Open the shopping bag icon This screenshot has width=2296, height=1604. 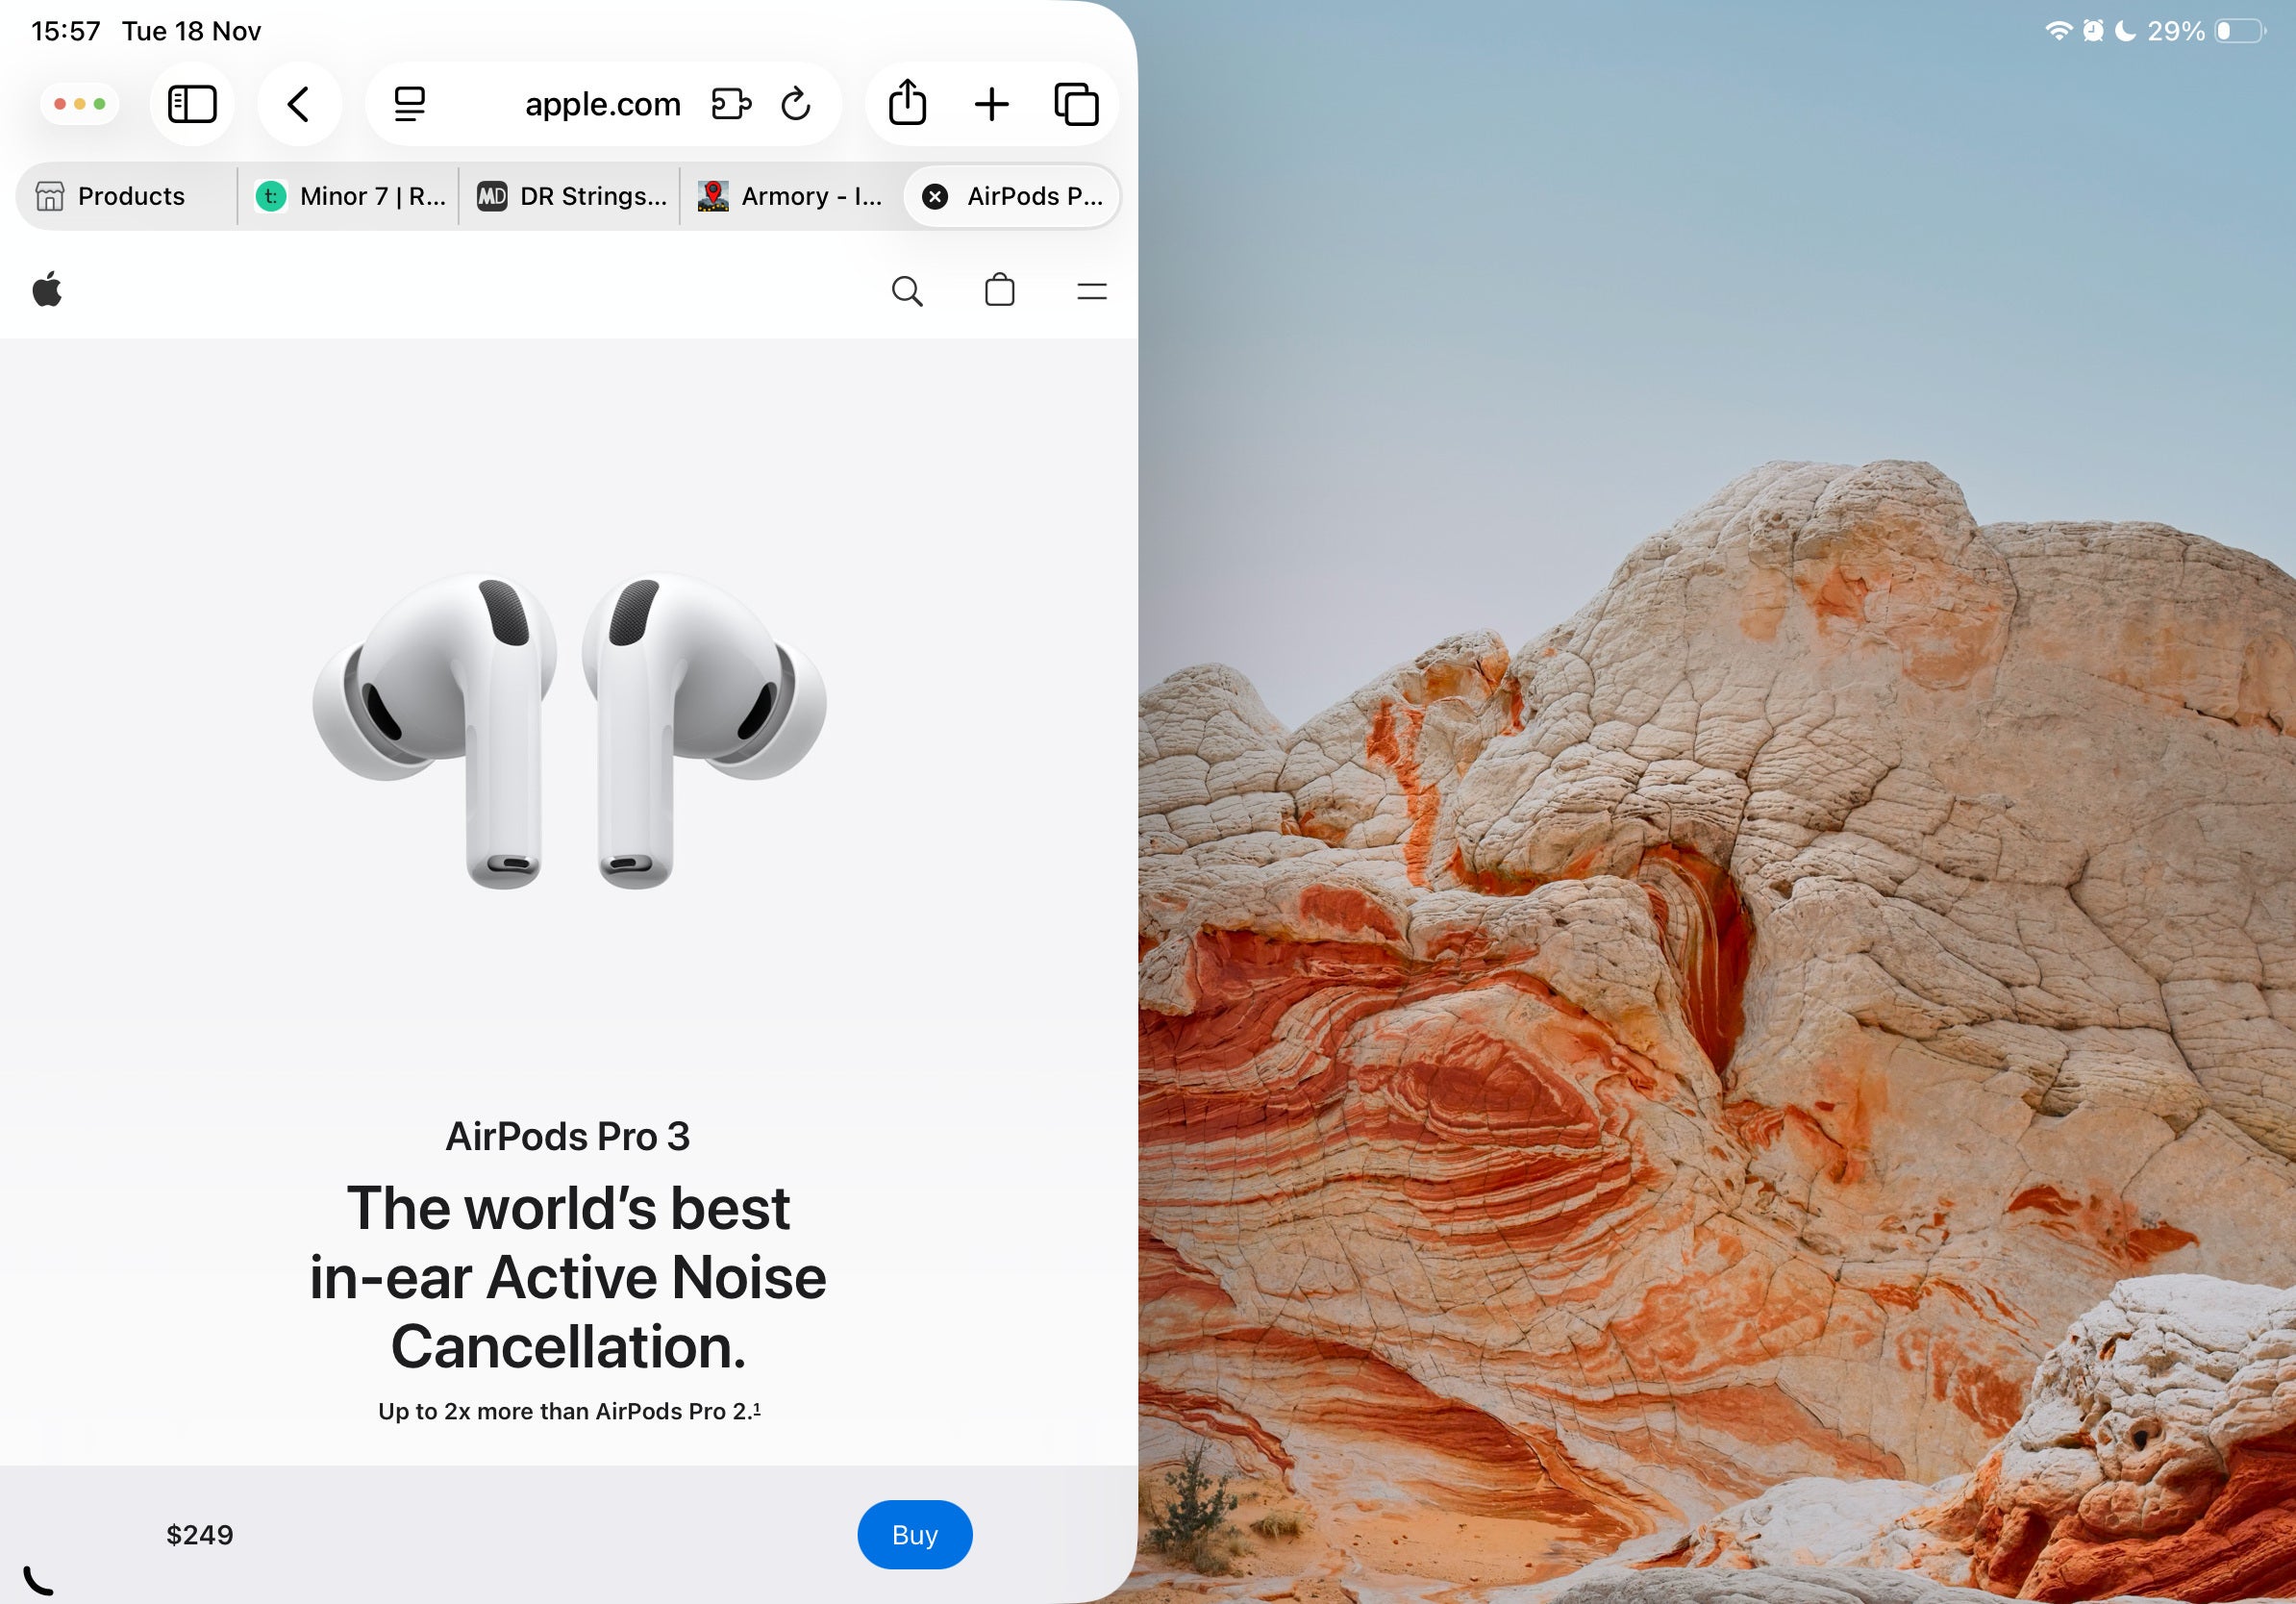(999, 291)
